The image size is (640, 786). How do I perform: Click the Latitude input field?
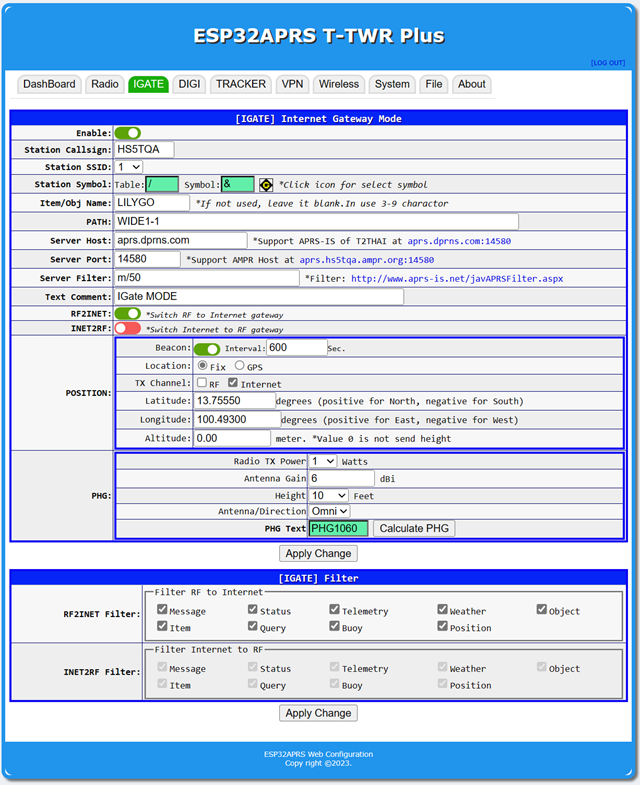tap(235, 401)
